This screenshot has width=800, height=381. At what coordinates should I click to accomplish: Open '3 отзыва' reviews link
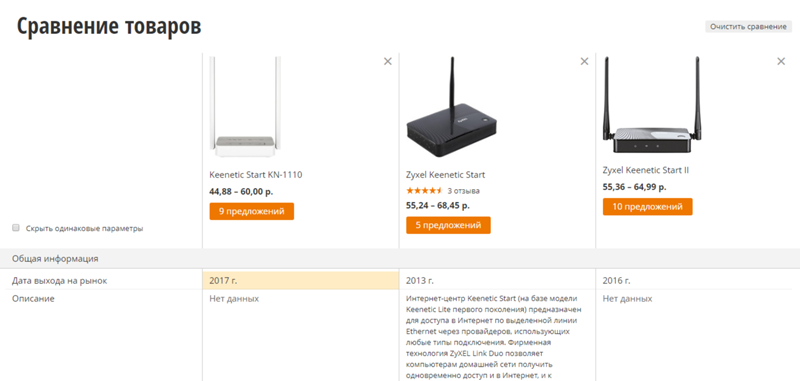[x=463, y=191]
